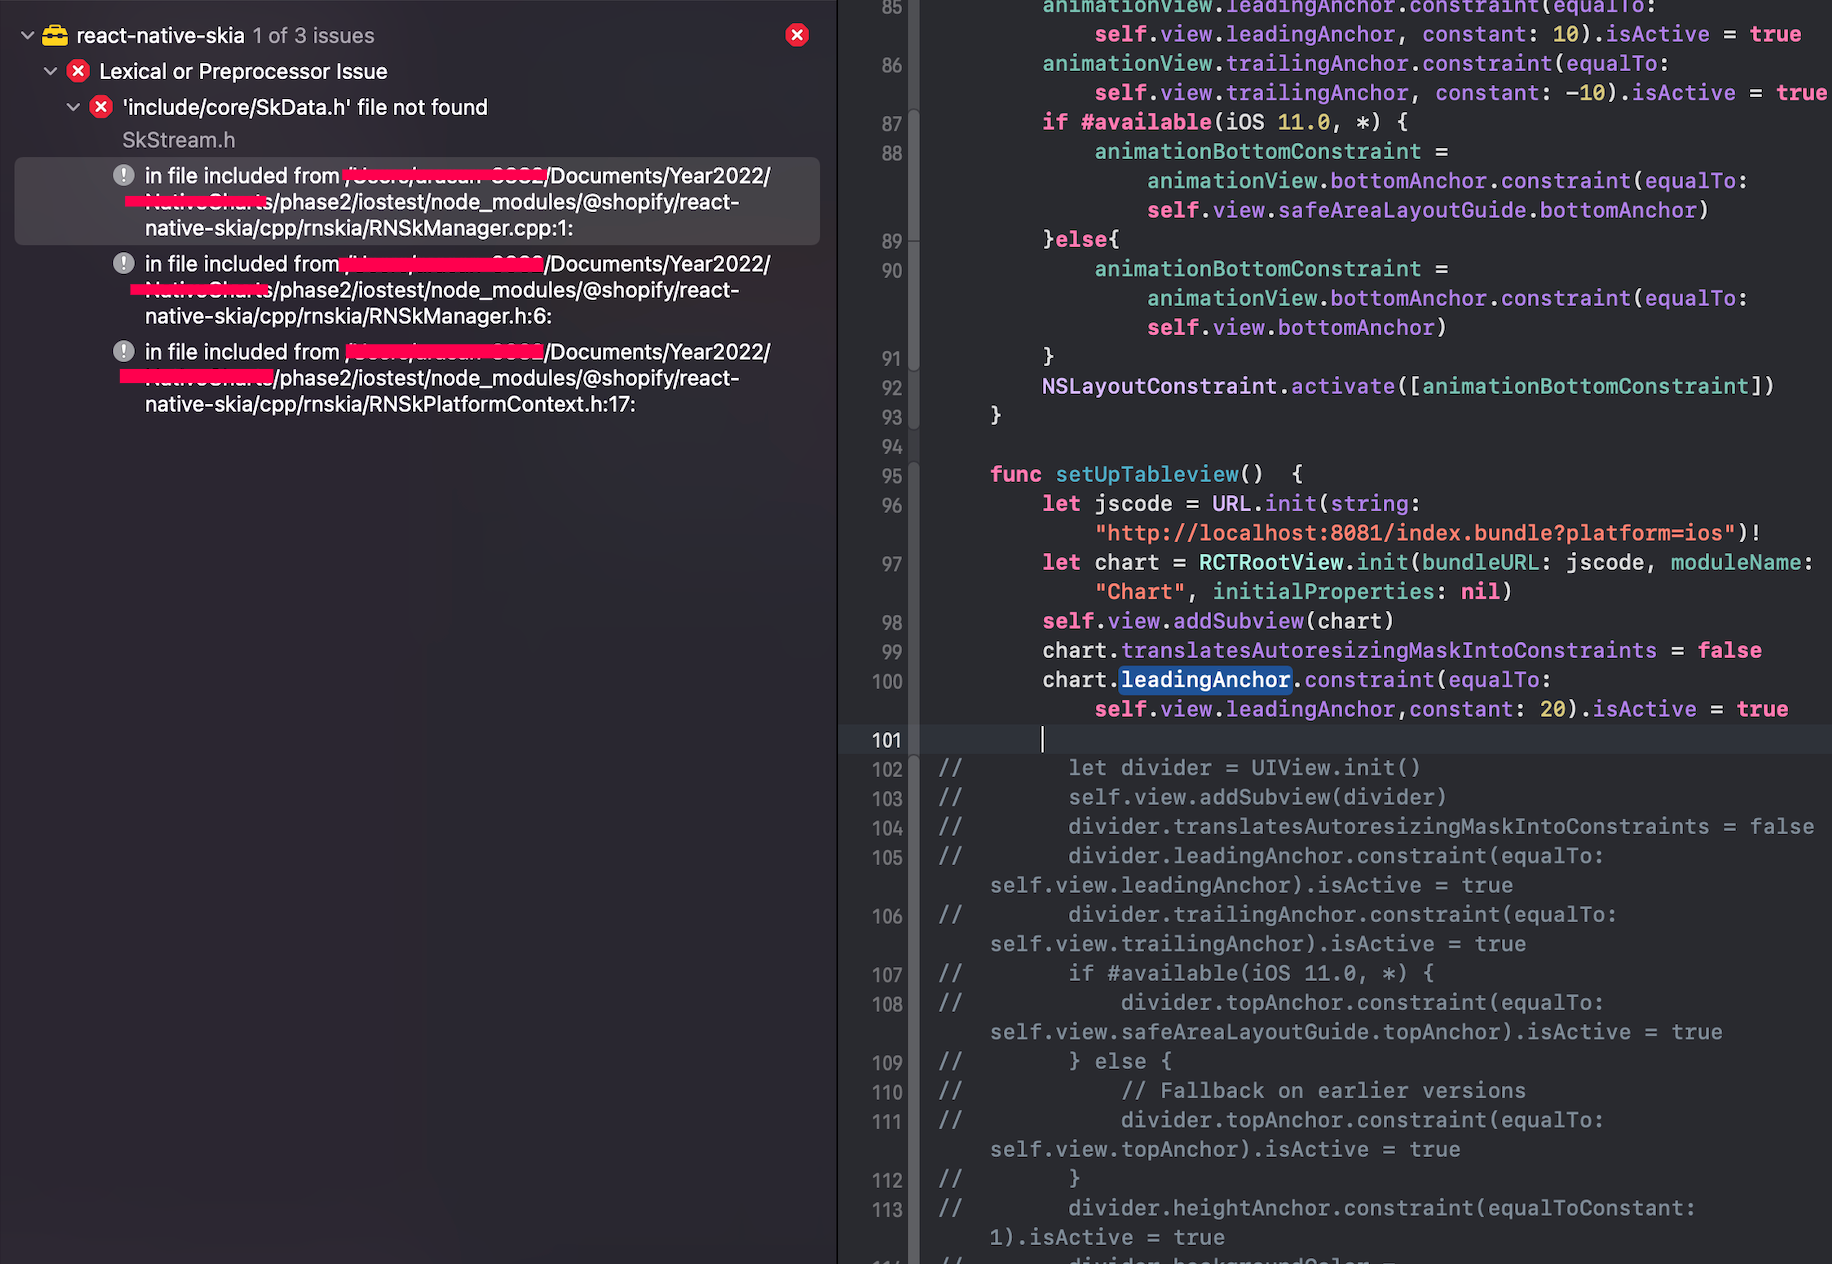Click the error icon beside Lexical or Preprocessor Issue
The image size is (1832, 1264).
pos(78,71)
